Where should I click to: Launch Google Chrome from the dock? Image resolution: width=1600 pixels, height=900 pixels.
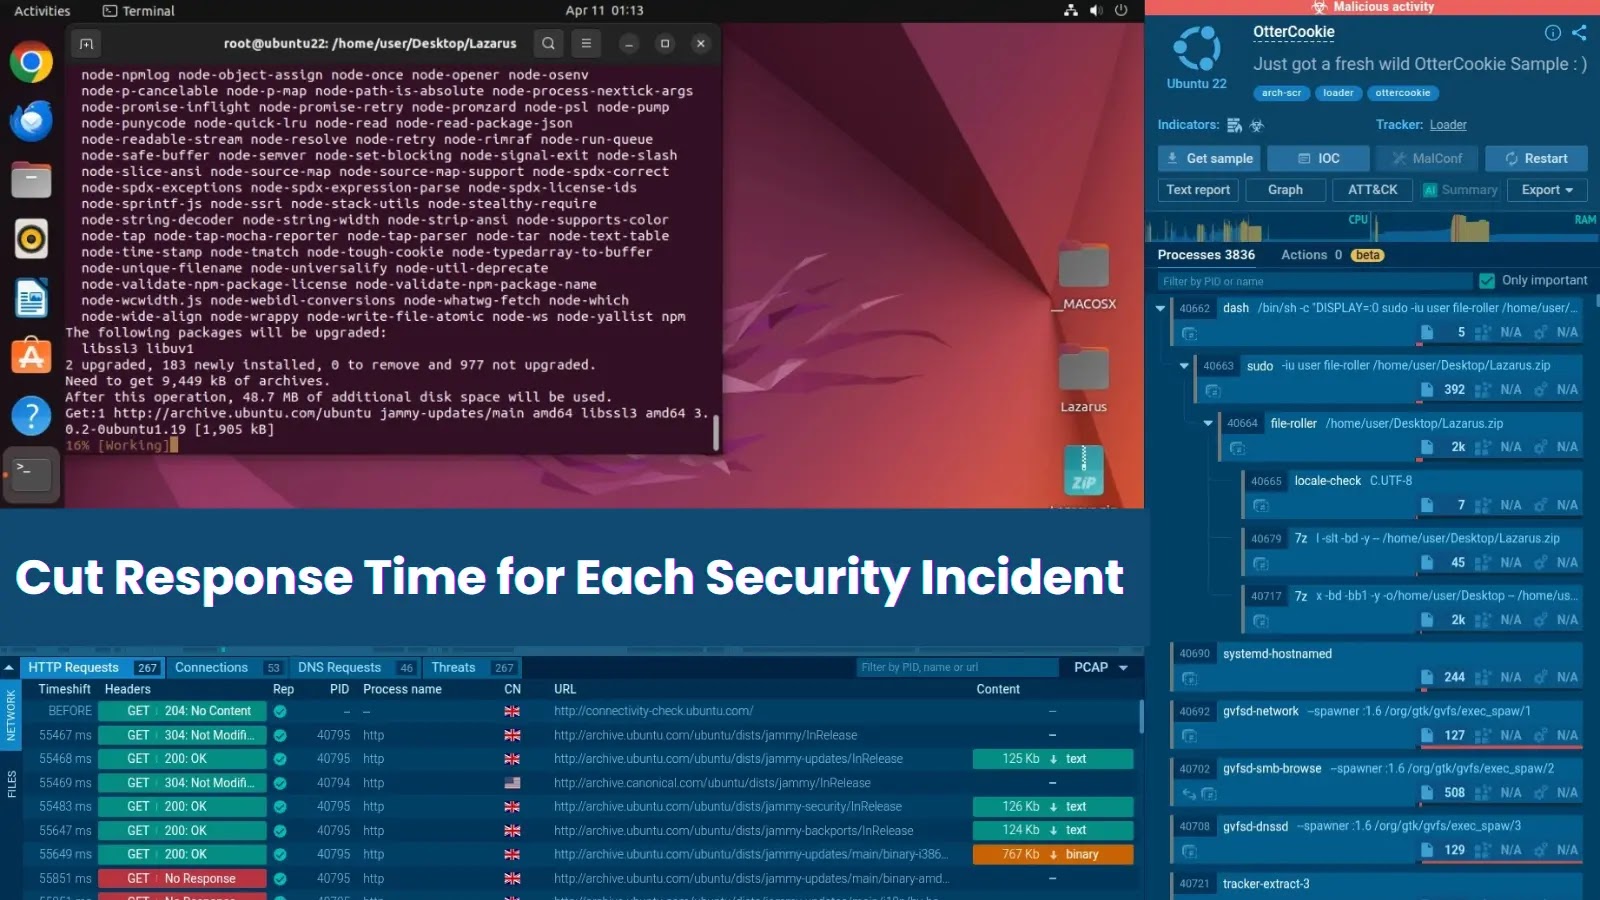click(x=31, y=62)
